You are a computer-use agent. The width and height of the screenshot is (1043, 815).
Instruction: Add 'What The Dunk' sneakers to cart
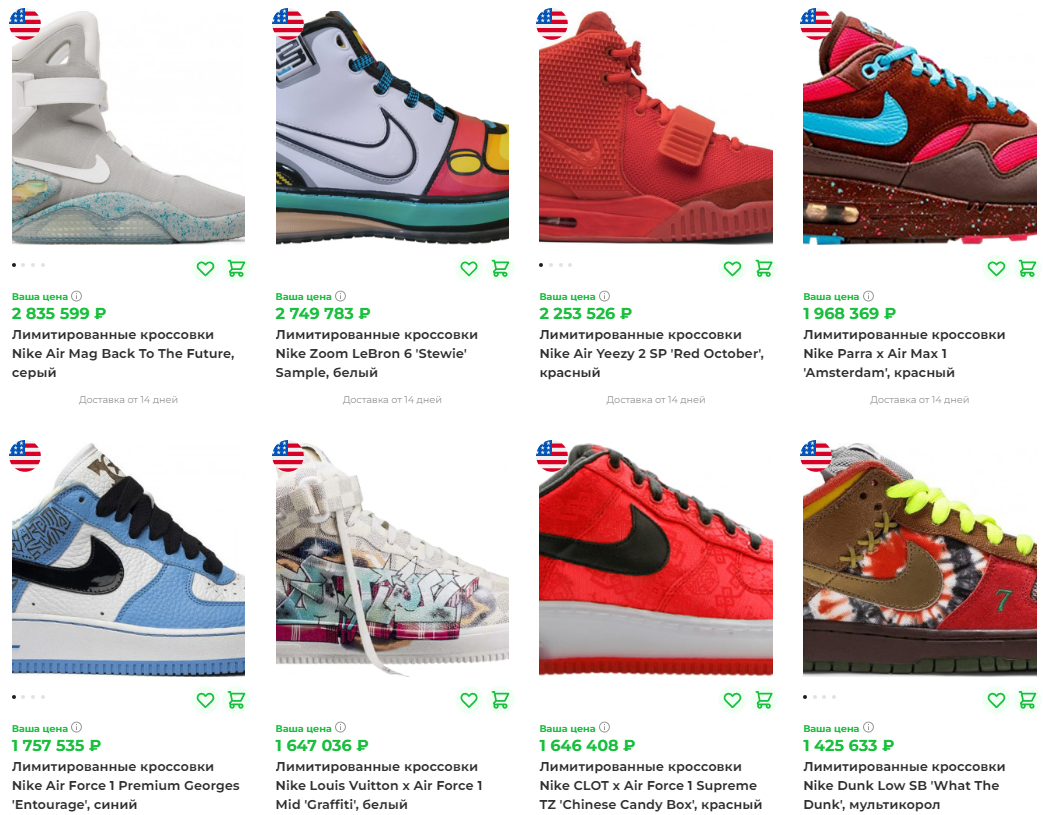pos(1027,700)
